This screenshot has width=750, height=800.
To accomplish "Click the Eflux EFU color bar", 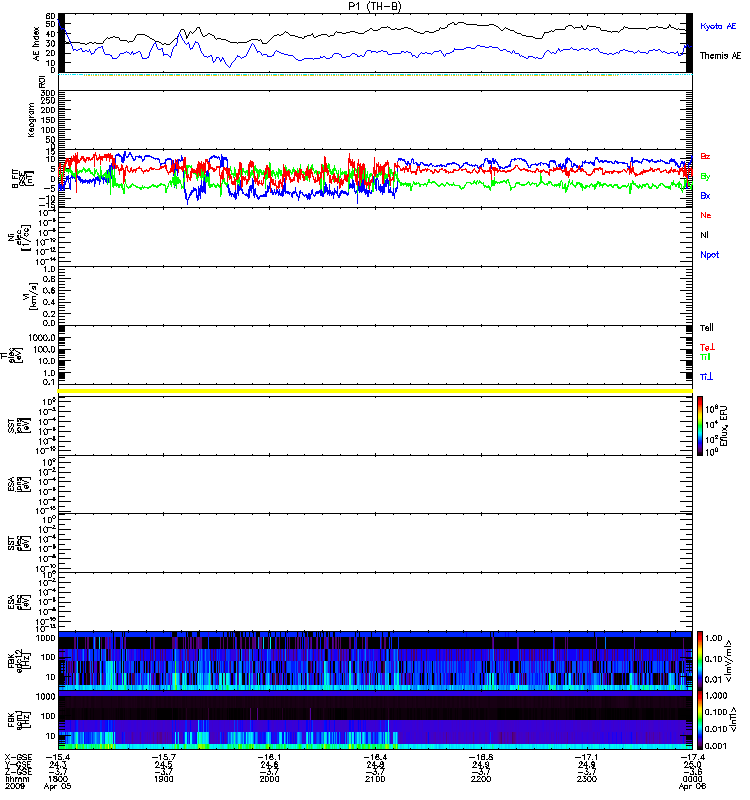I will point(701,426).
